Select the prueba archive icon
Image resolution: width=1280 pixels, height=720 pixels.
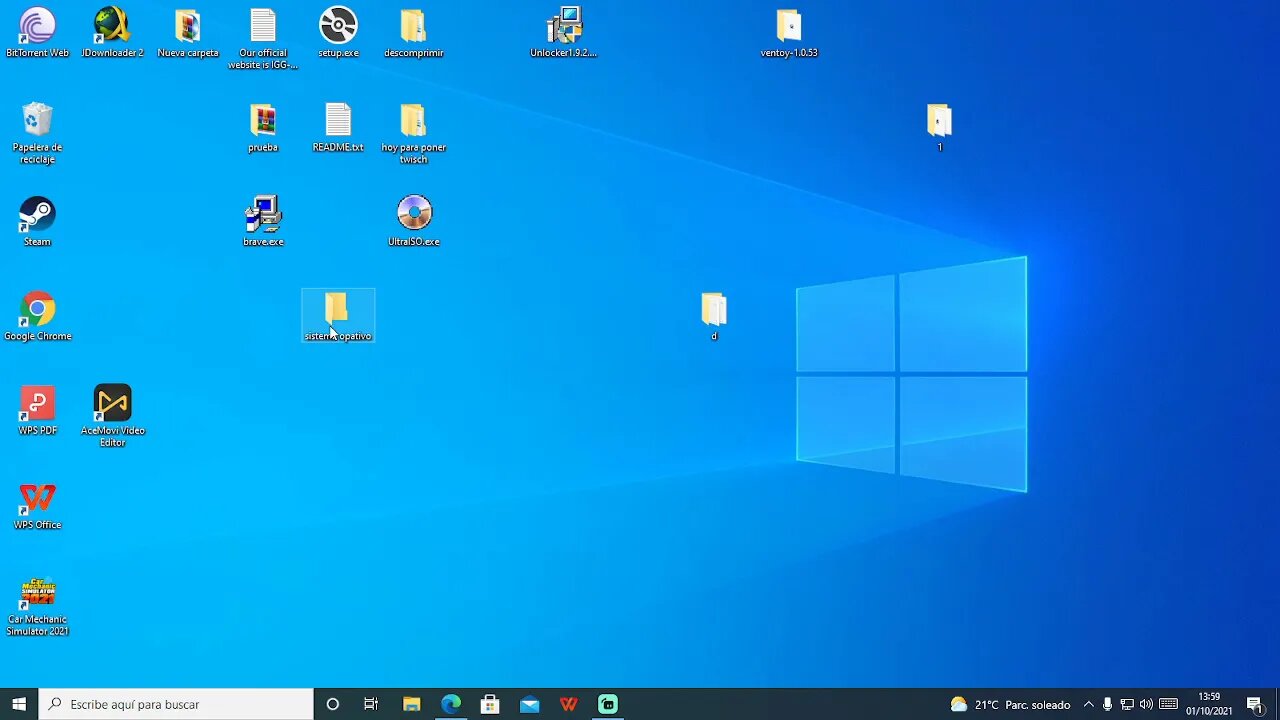[x=263, y=127]
